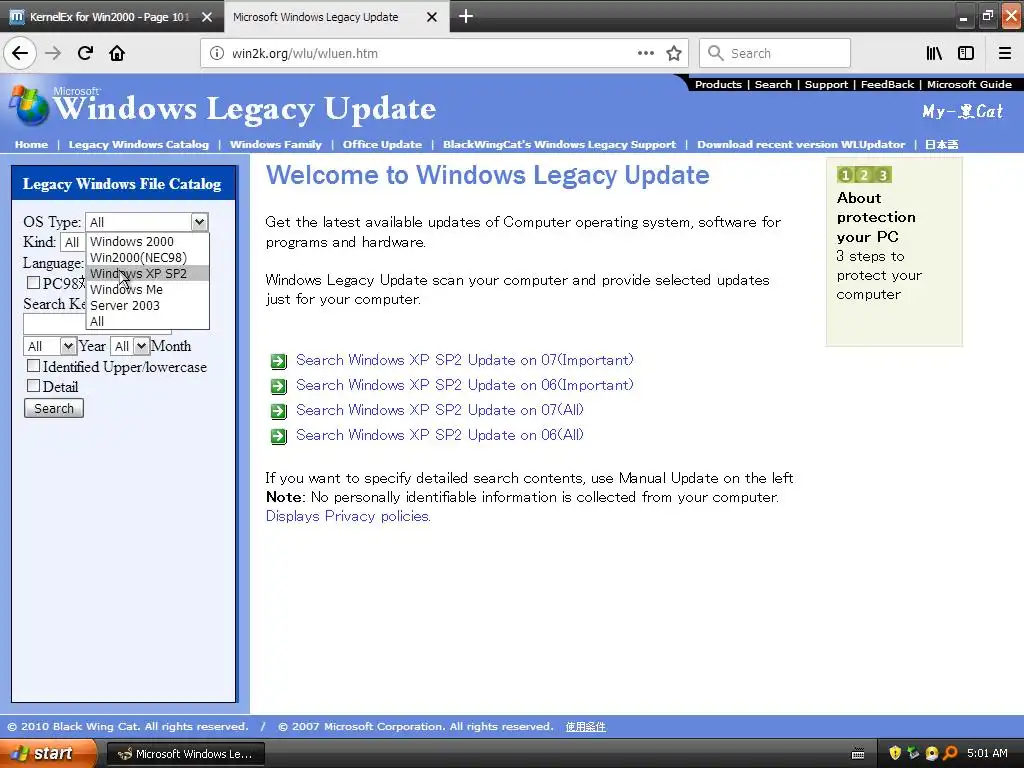Click the Windows Legacy Update globe logo

coord(28,105)
